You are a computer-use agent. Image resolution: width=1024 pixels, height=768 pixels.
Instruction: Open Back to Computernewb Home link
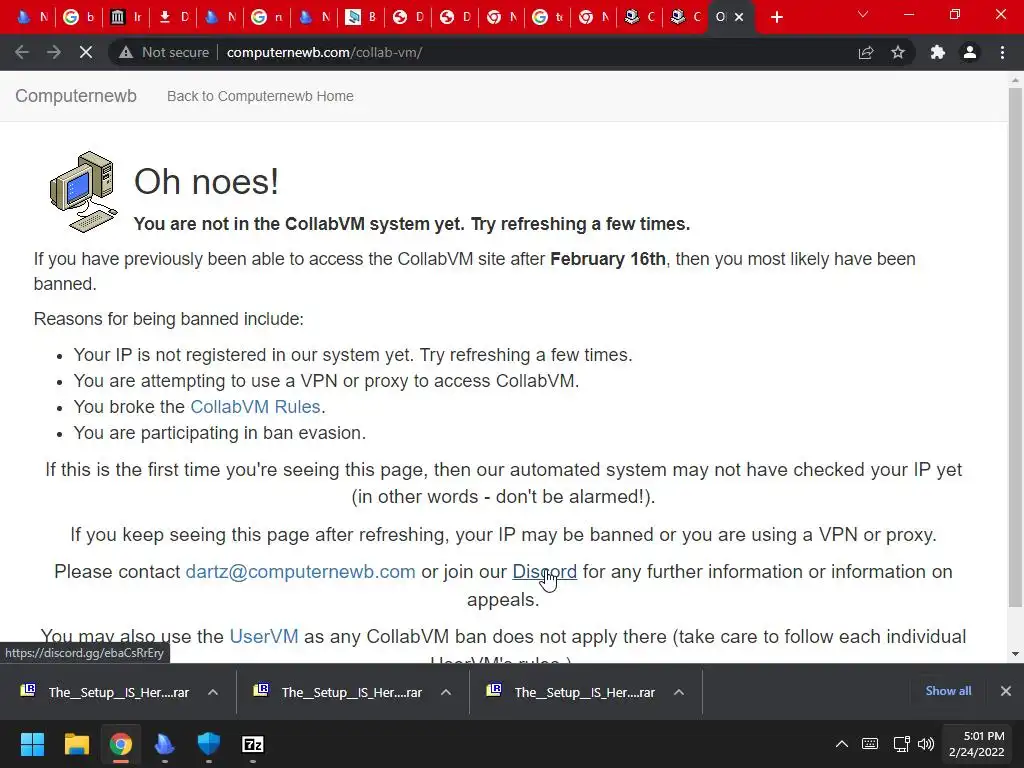pos(260,96)
